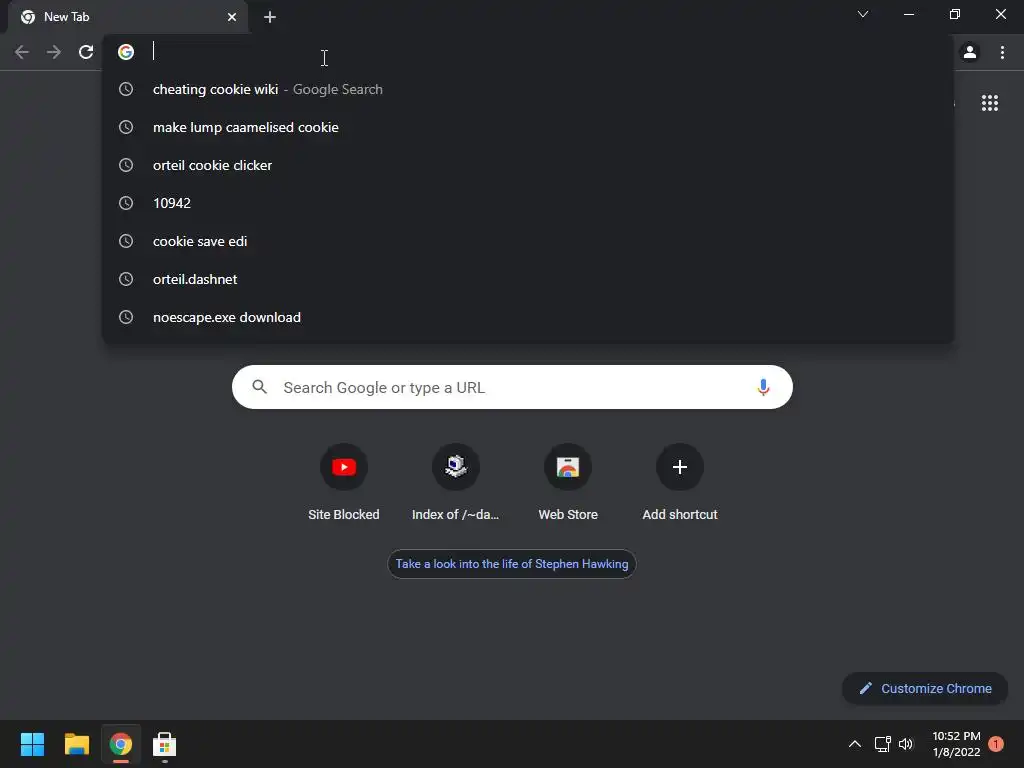Click the browser back arrow

22,52
